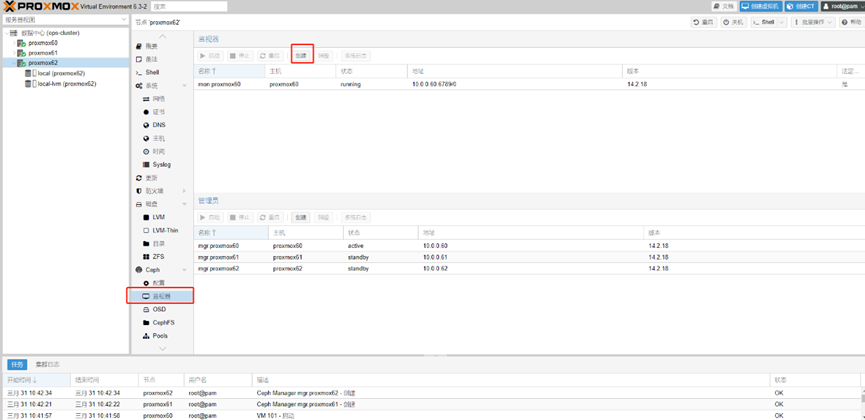The image size is (865, 420).
Task: Sort monitors by the 名称 name column
Action: point(229,71)
